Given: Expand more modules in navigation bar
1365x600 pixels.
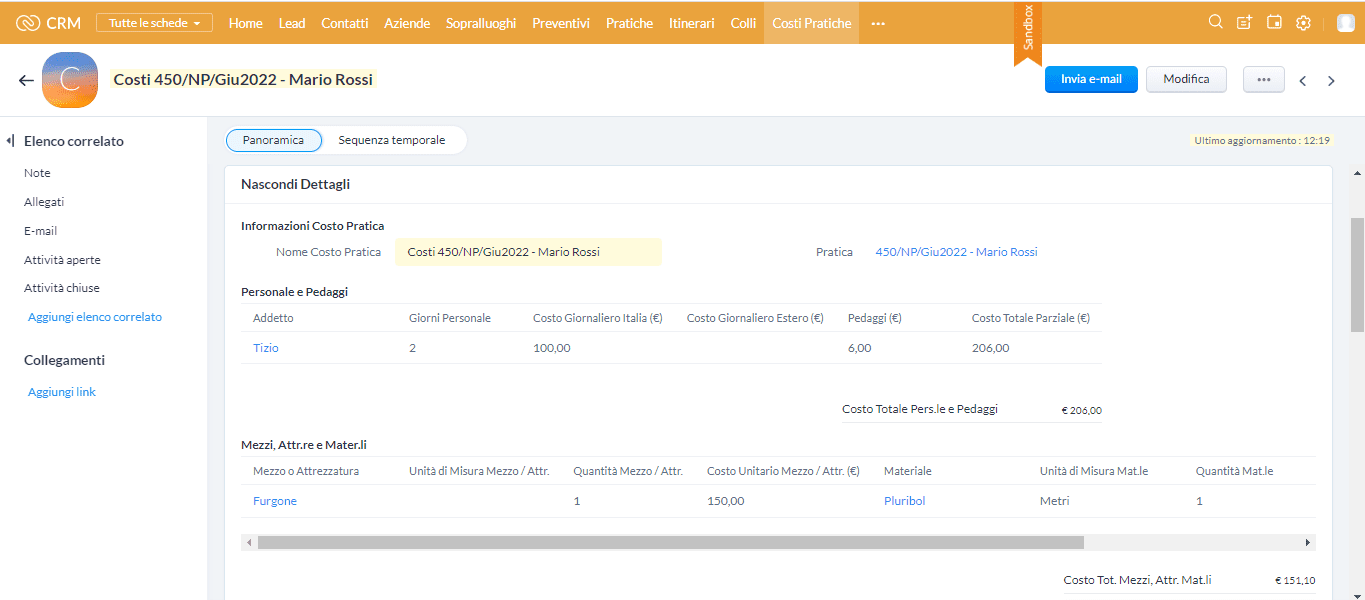Looking at the screenshot, I should (878, 23).
